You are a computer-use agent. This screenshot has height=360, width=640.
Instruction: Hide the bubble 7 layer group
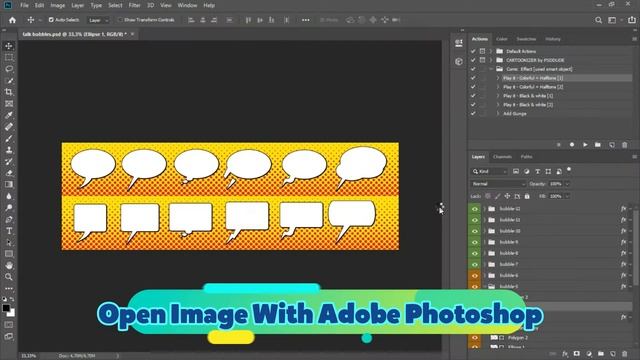click(475, 264)
